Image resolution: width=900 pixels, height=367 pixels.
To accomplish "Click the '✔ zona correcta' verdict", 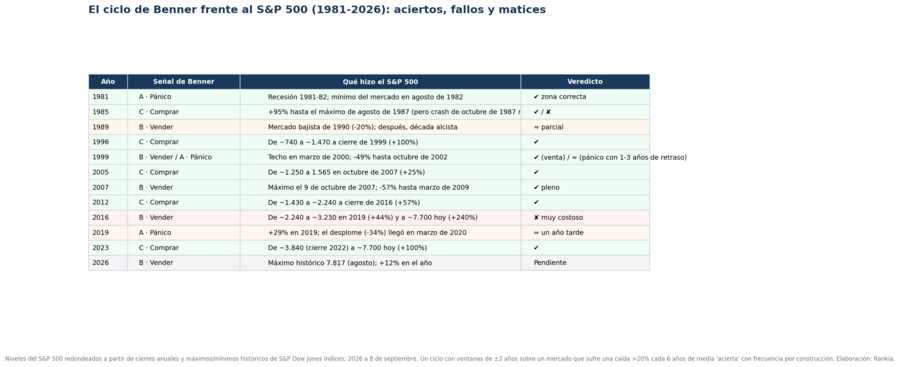I will (560, 97).
